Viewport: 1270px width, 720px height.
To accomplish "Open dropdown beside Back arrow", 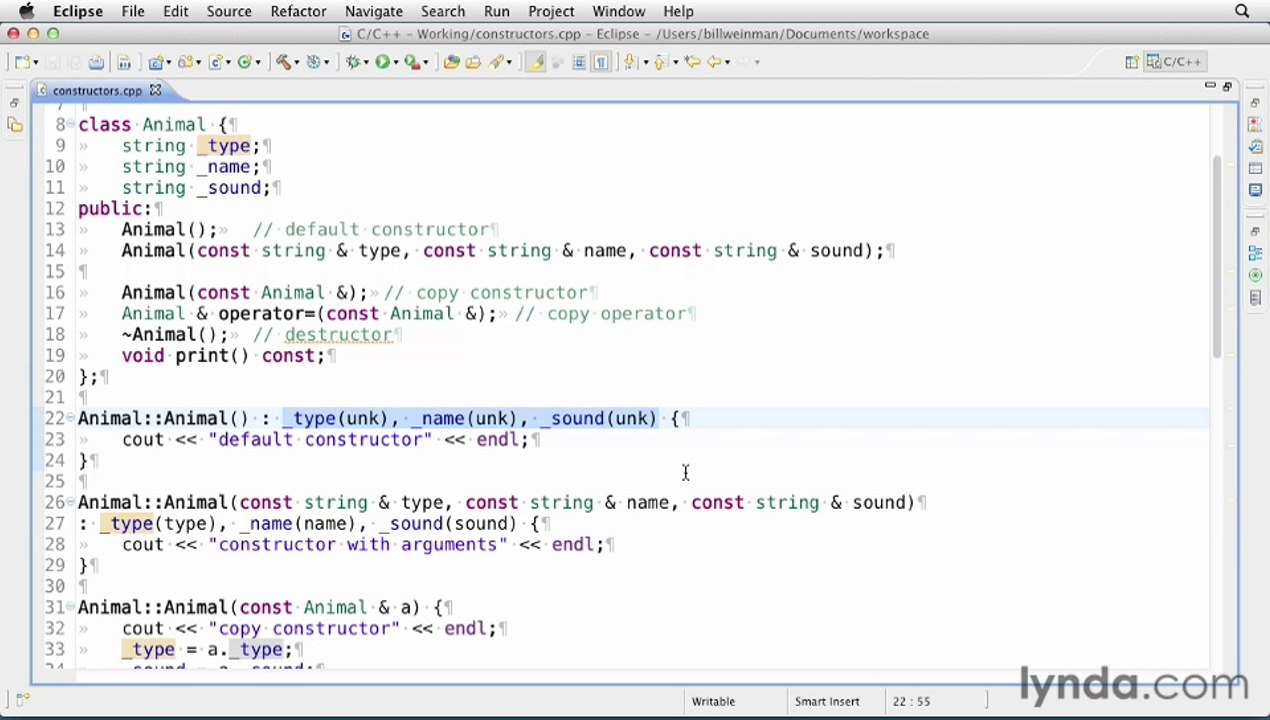I will (727, 62).
